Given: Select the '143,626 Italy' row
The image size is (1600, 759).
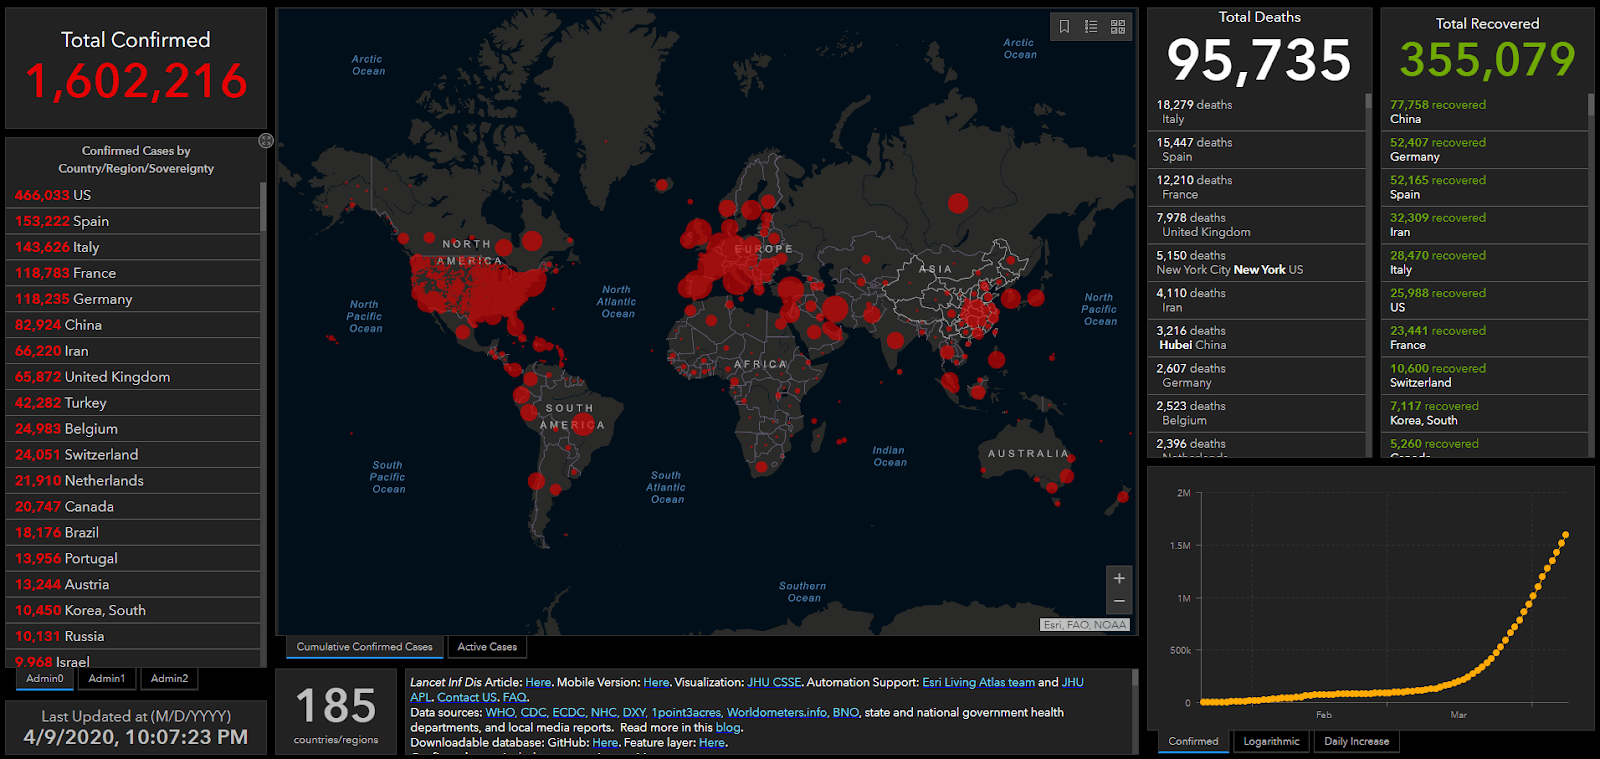Looking at the screenshot, I should (x=134, y=247).
